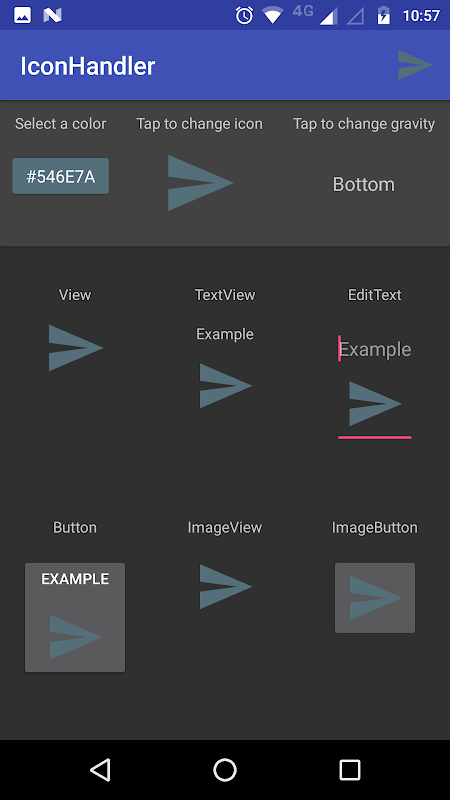Tap the picture notification icon in status bar

[22, 15]
